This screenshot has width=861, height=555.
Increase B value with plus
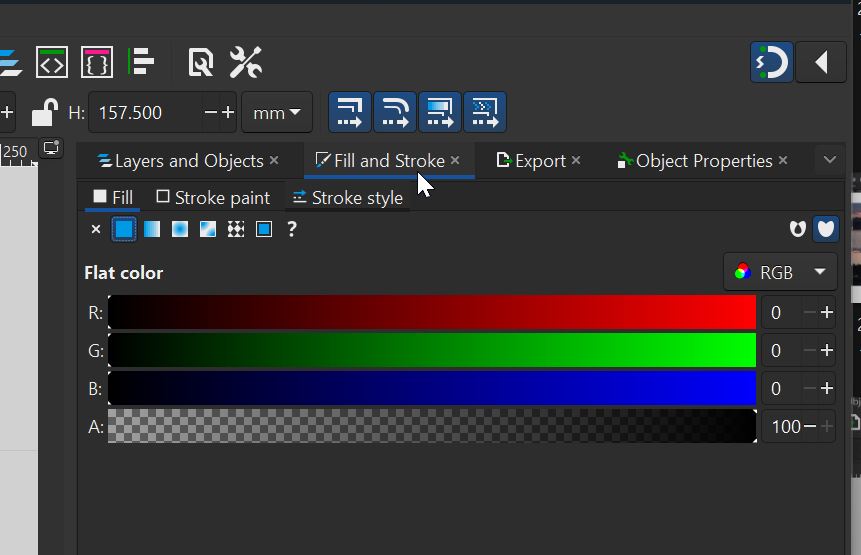point(826,388)
